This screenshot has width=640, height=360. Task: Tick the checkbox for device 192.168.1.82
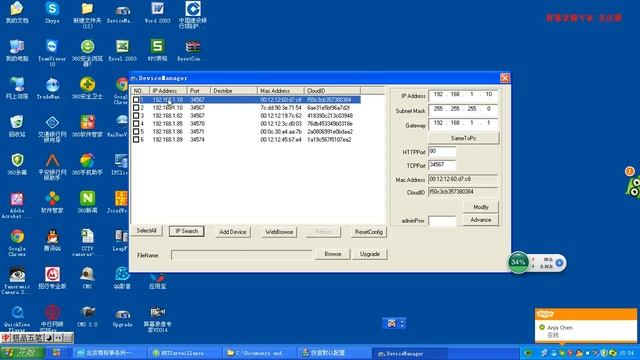tap(136, 116)
